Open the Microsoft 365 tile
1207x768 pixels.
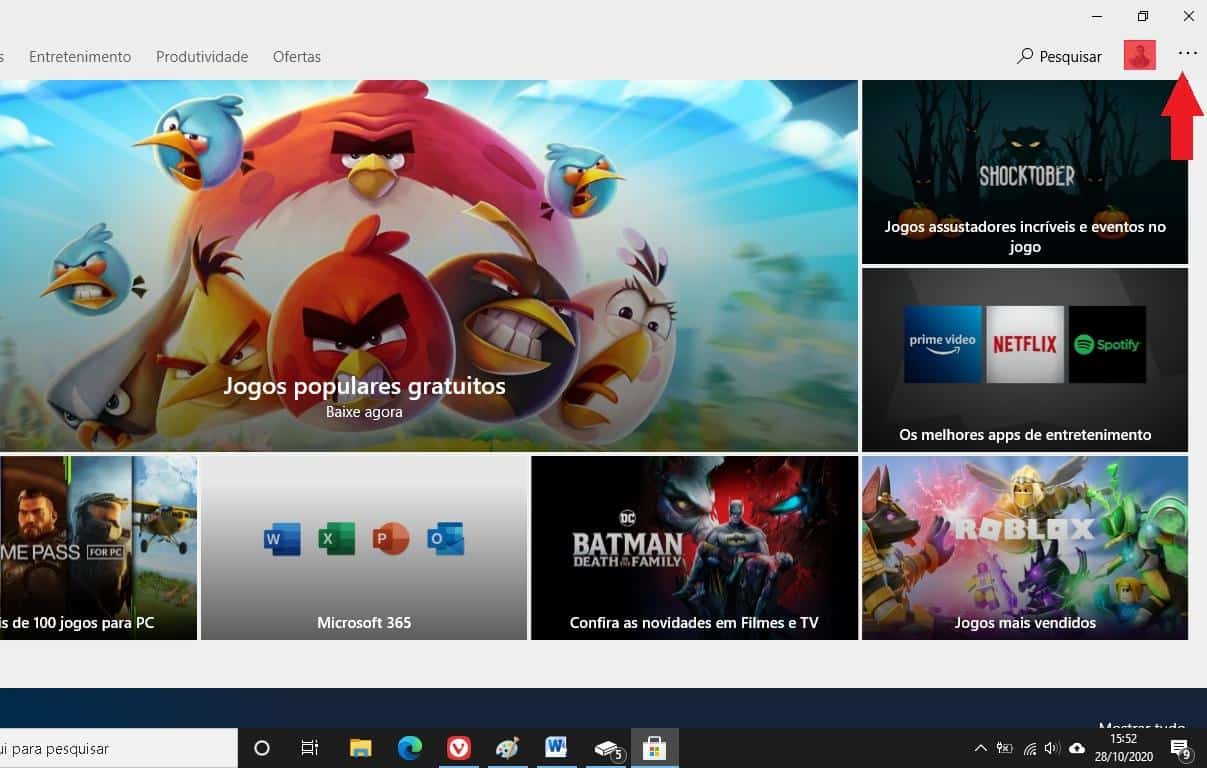coord(364,548)
